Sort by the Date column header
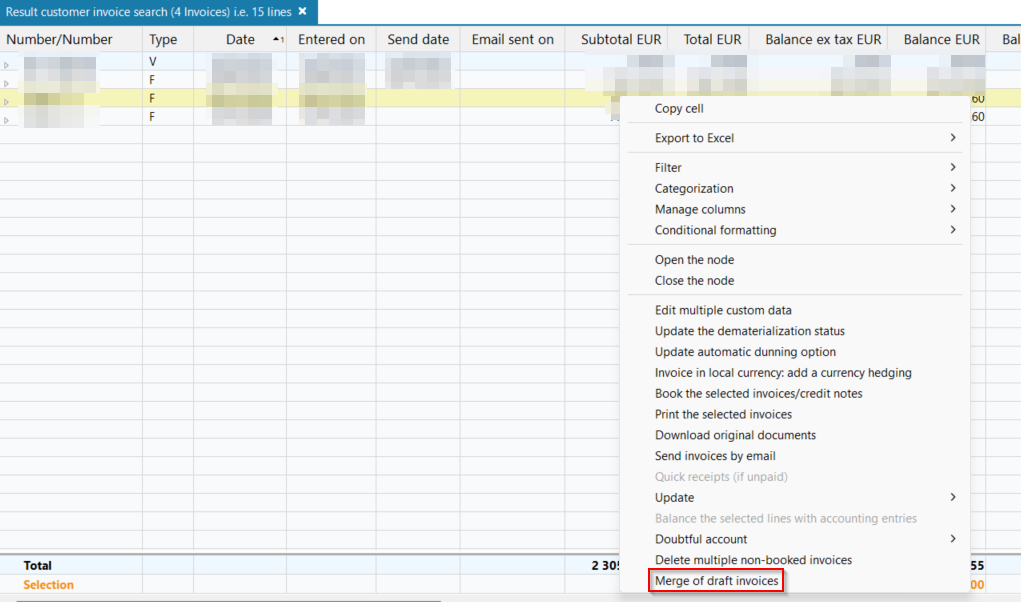Viewport: 1021px width, 602px height. [240, 40]
